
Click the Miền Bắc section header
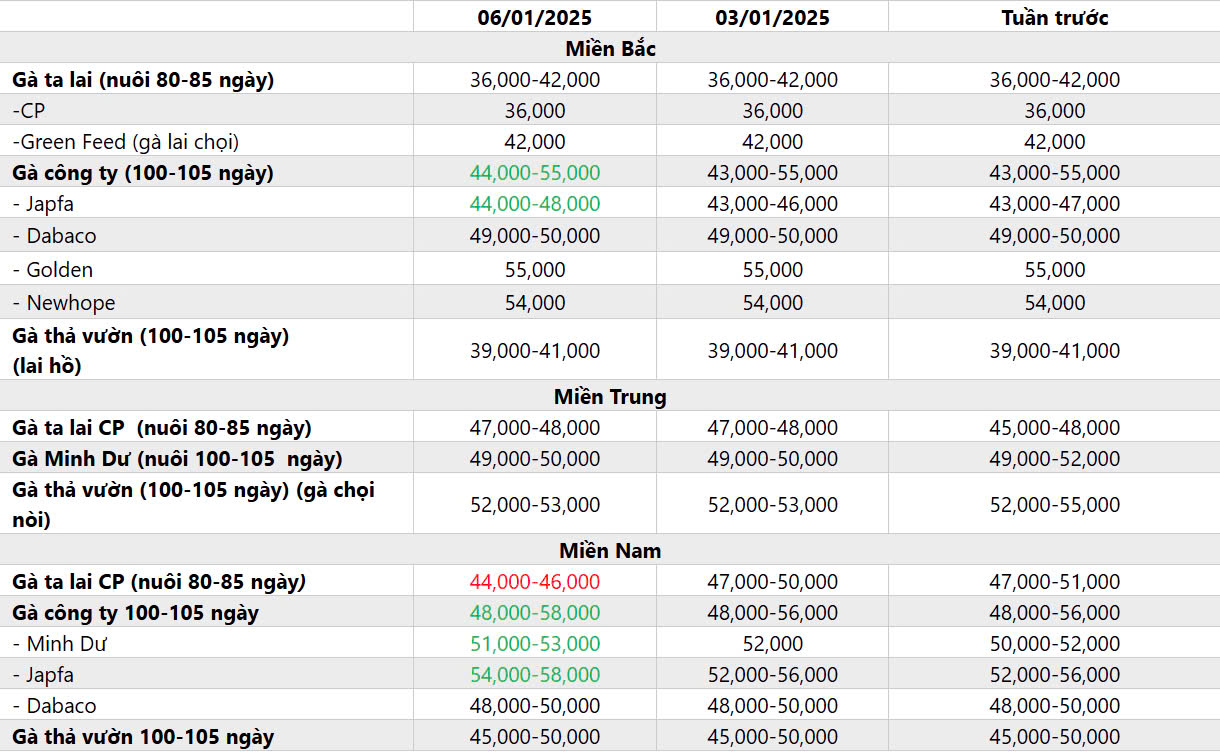tap(610, 48)
